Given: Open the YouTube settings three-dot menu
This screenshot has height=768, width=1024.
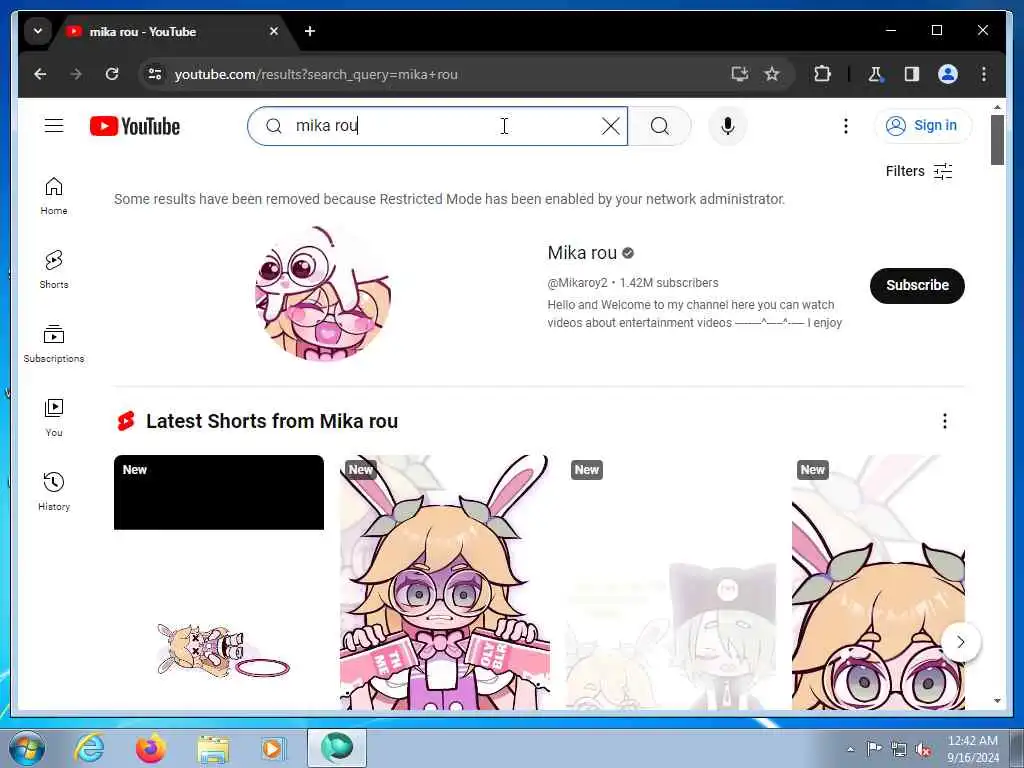Looking at the screenshot, I should pos(846,126).
